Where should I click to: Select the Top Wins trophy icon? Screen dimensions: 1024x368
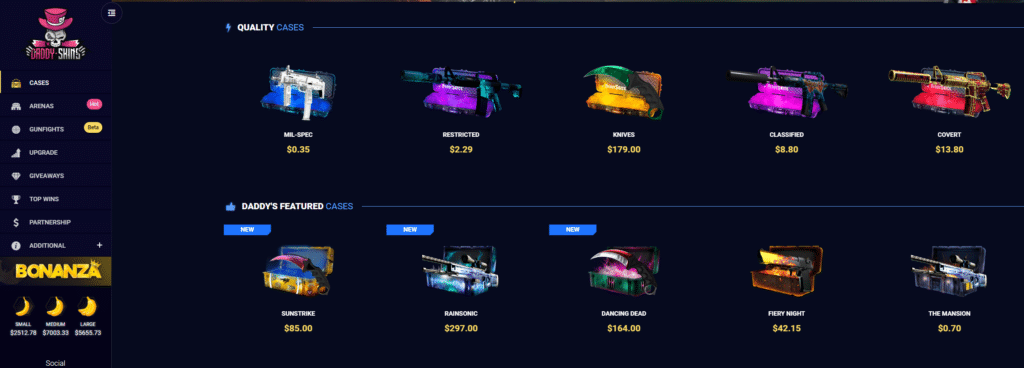[16, 199]
